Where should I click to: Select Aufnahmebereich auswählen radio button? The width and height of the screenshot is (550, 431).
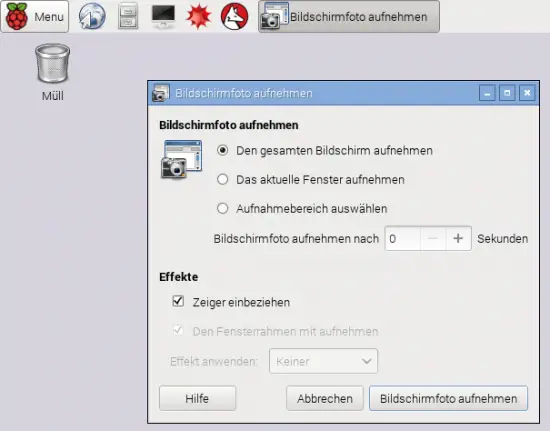[x=222, y=209]
